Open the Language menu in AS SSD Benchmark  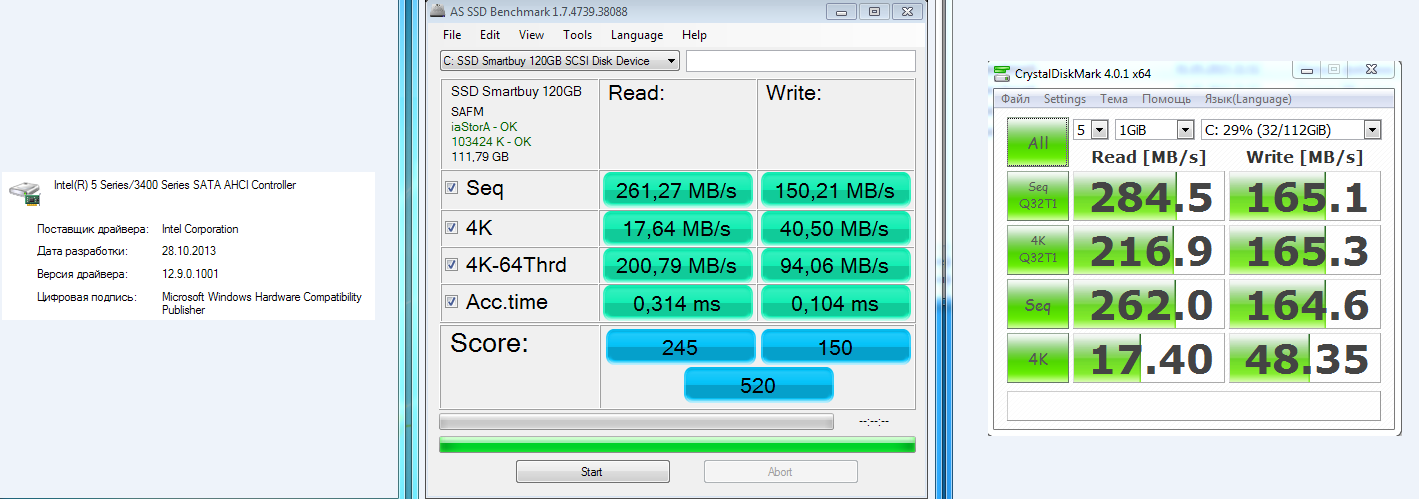[x=637, y=35]
